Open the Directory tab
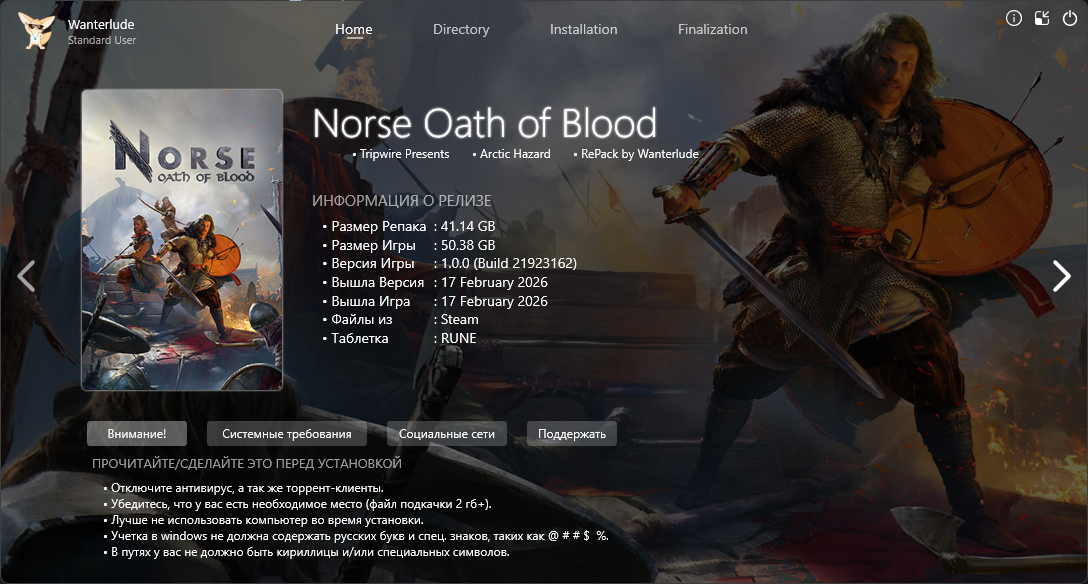Viewport: 1088px width, 584px height. click(x=461, y=29)
